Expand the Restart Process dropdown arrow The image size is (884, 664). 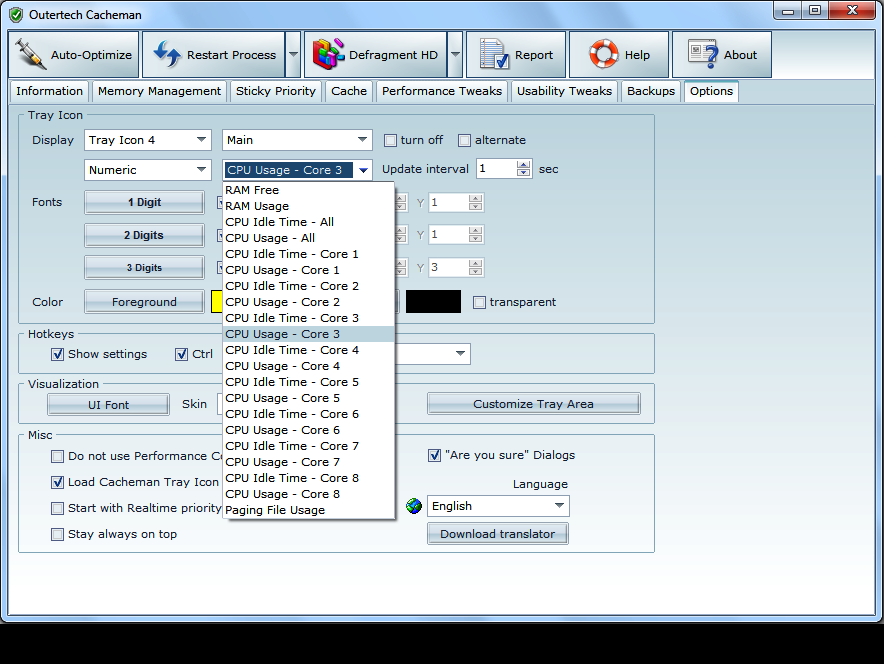(x=293, y=55)
